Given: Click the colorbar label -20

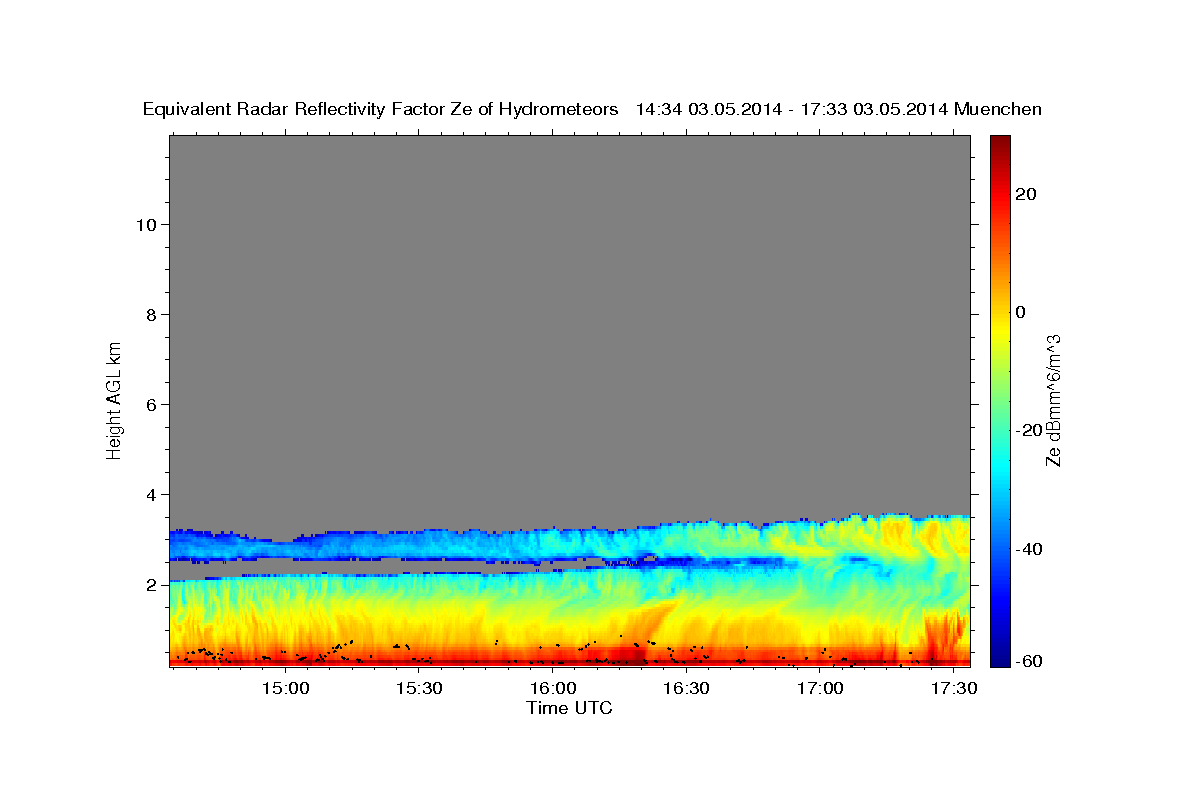Looking at the screenshot, I should [x=1029, y=430].
